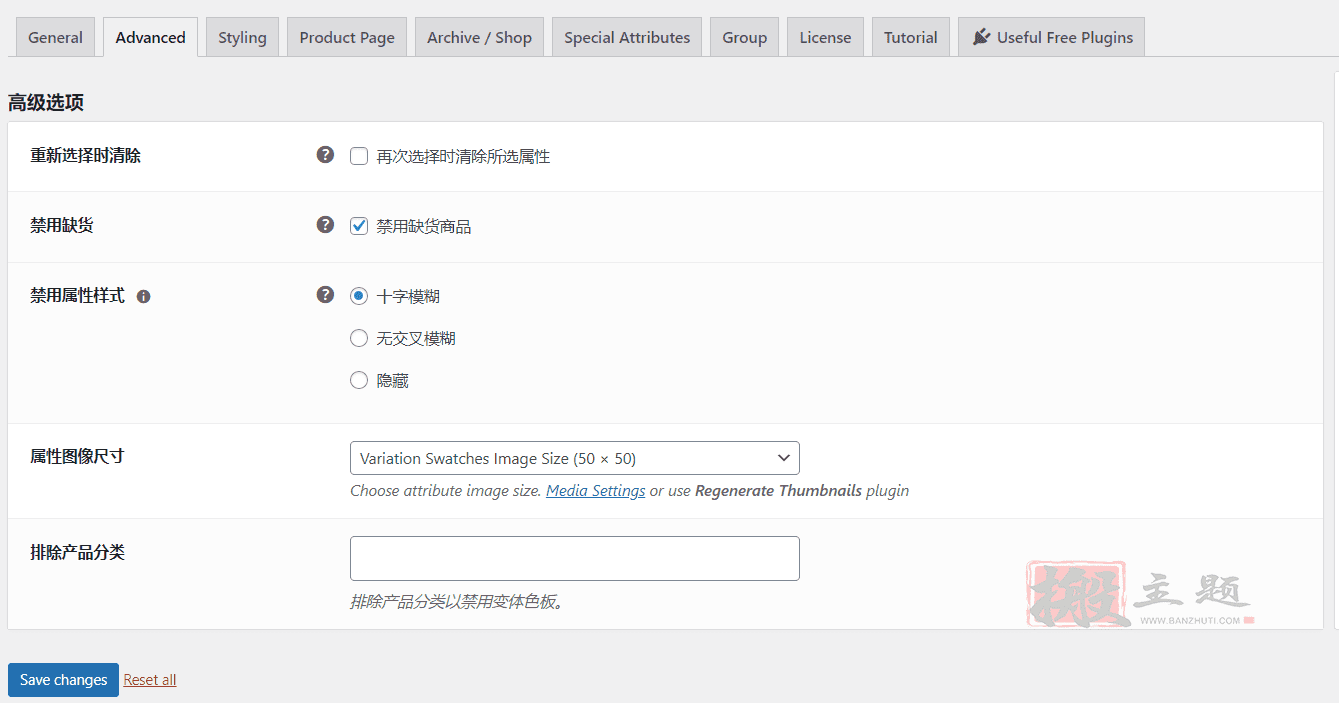The height and width of the screenshot is (703, 1339).
Task: Click the help icon for 重新选择时清除
Action: (325, 155)
